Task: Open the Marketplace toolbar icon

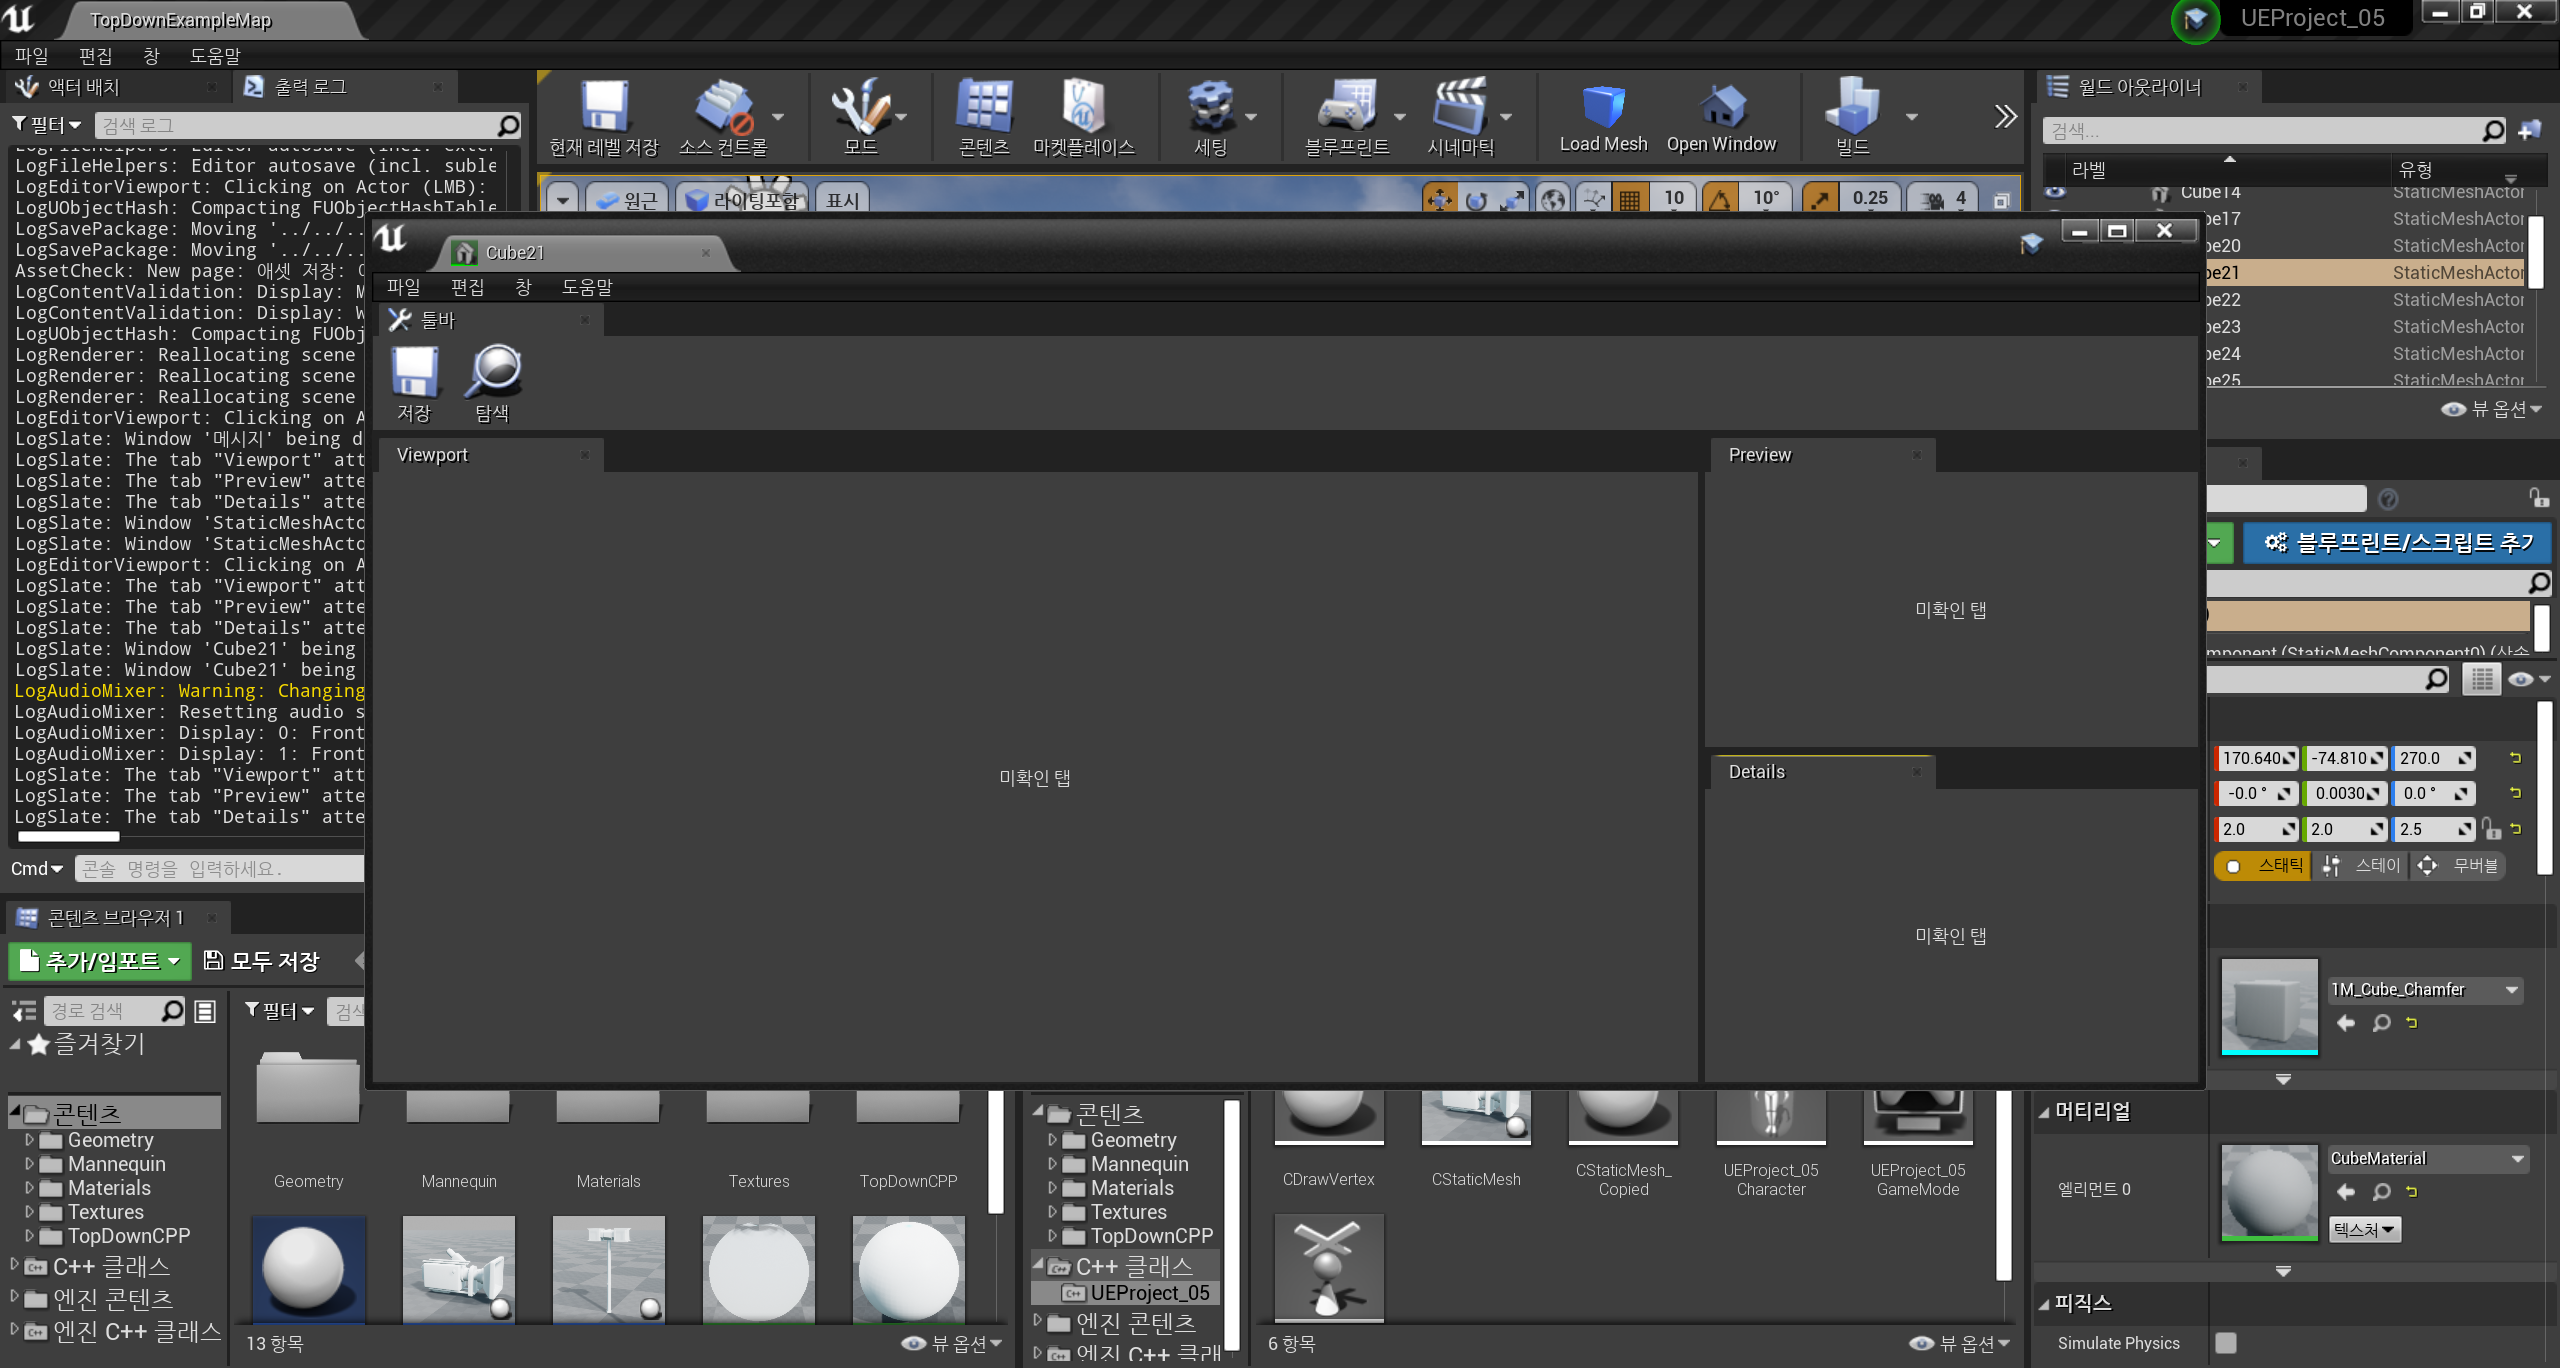Action: (1083, 107)
